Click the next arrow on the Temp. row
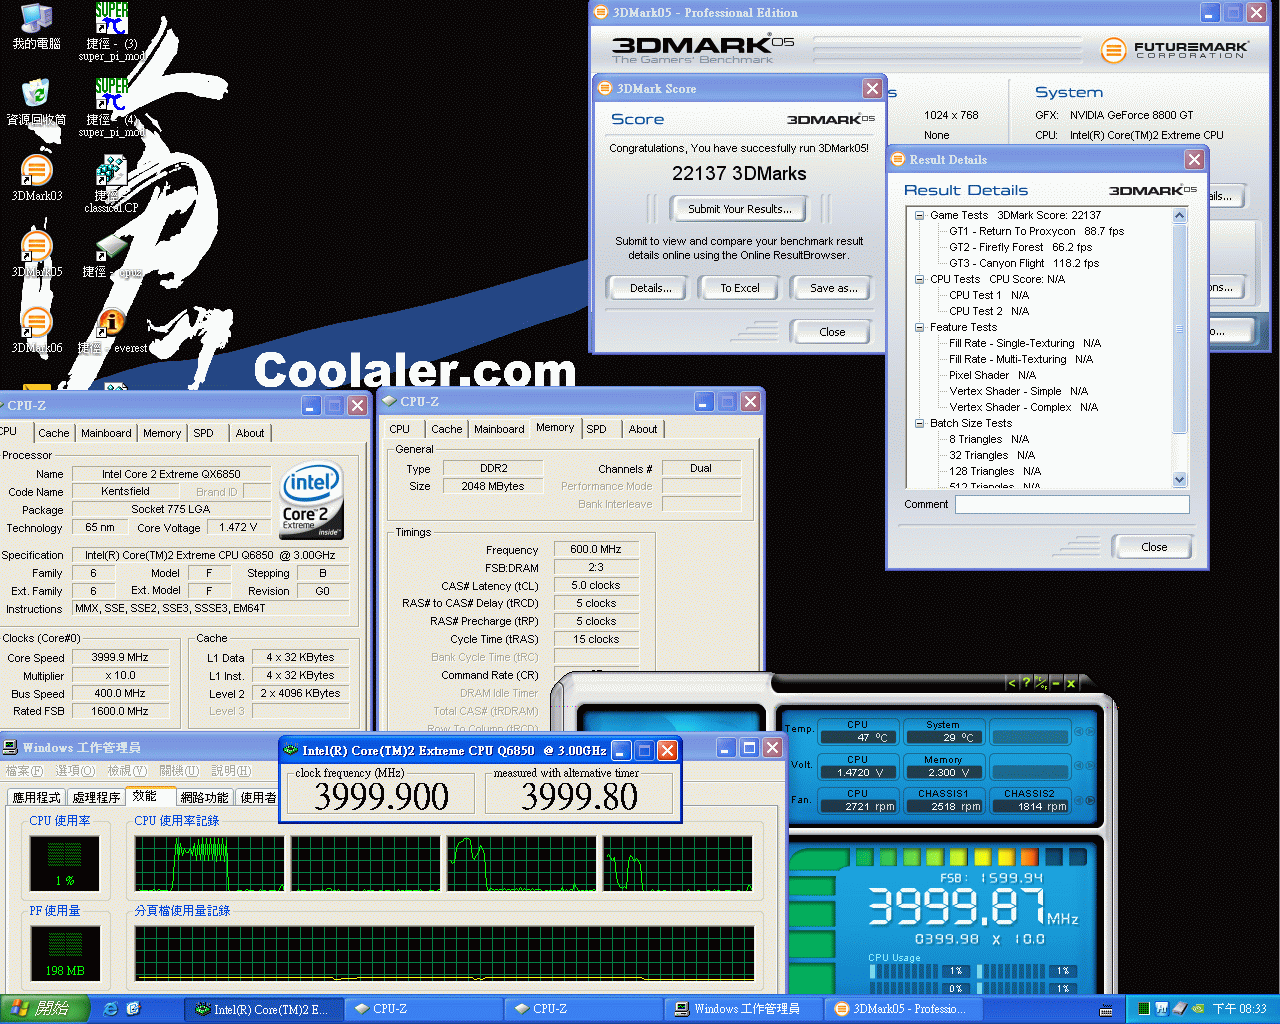The image size is (1280, 1024). 1089,732
